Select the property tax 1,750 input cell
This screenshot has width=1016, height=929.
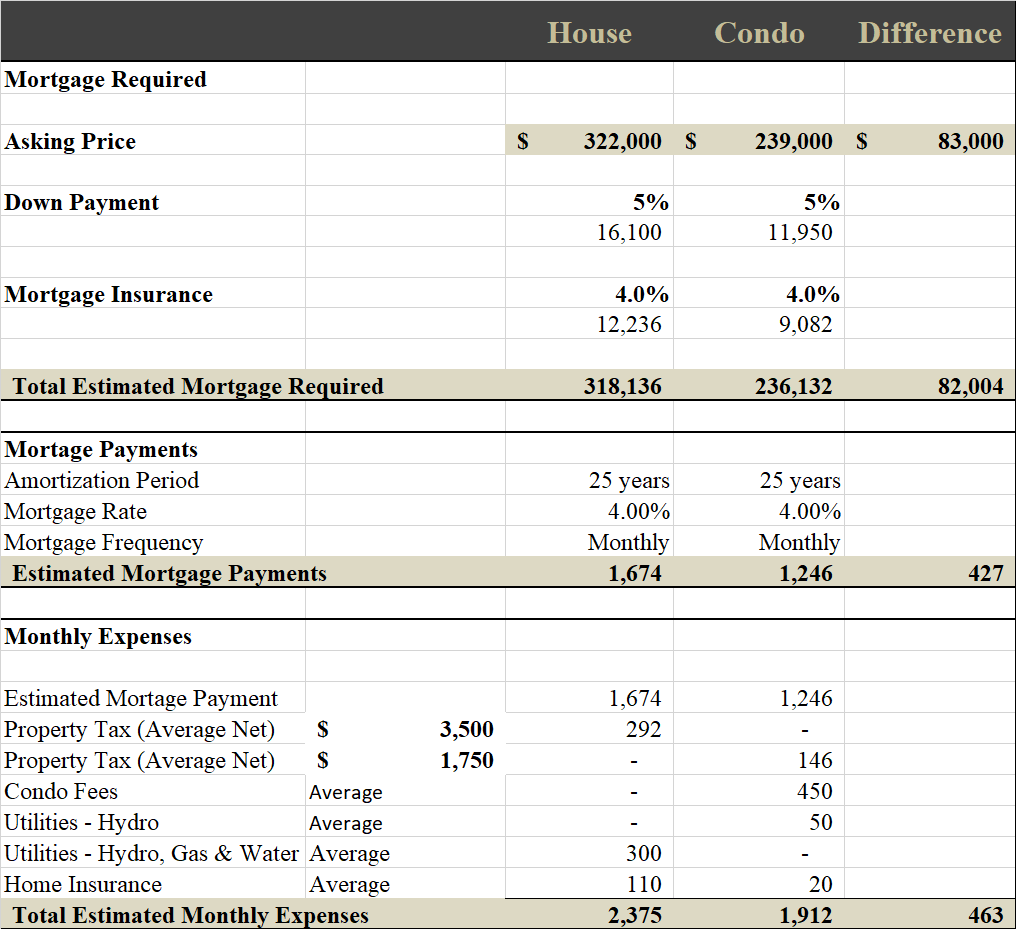[x=466, y=761]
